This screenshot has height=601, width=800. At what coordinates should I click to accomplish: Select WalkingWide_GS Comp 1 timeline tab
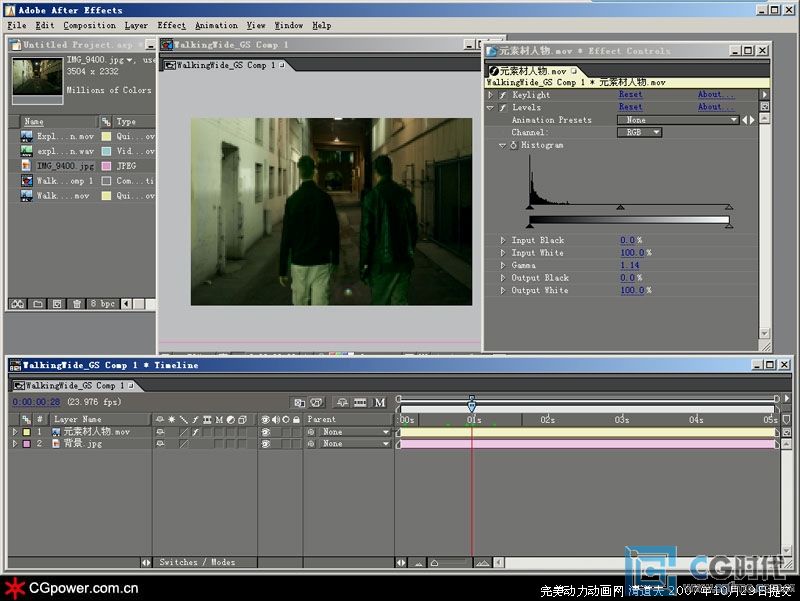[x=74, y=386]
